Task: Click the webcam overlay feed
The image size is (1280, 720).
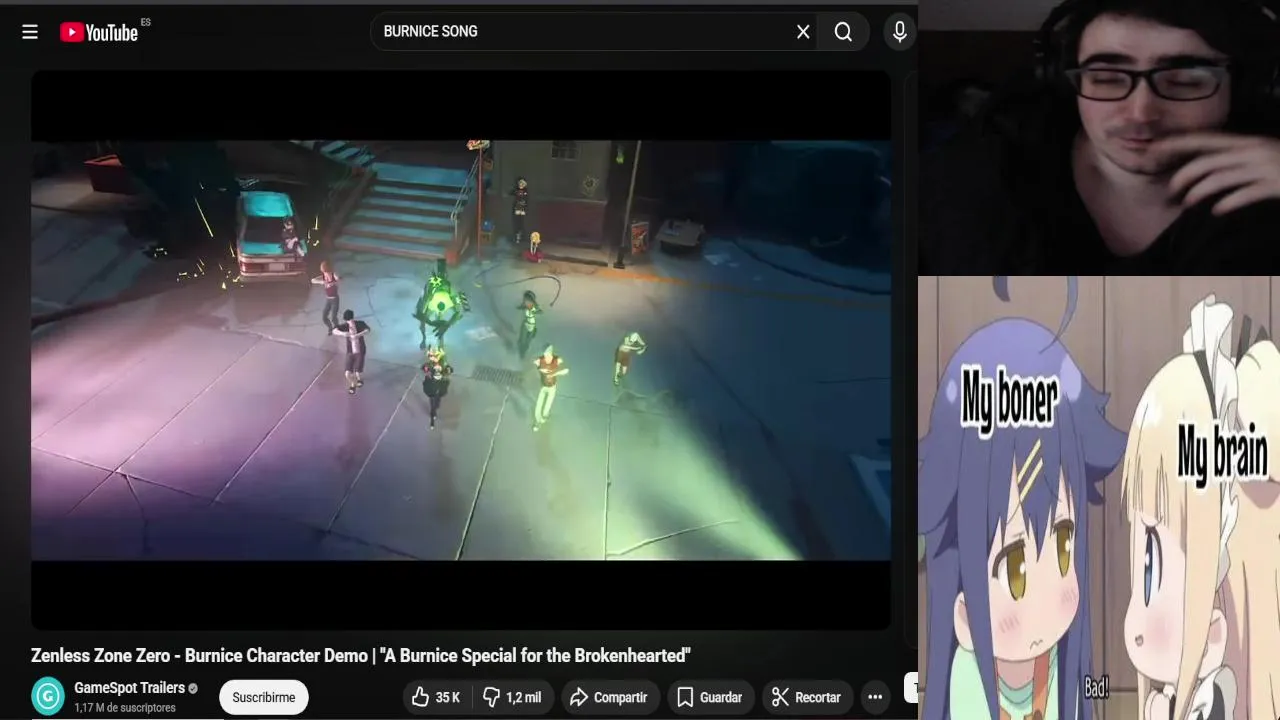Action: 1099,138
